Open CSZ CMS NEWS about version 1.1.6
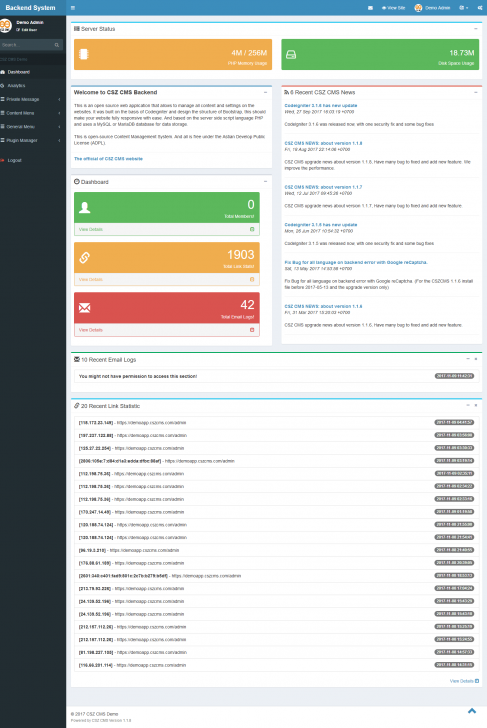 point(323,306)
